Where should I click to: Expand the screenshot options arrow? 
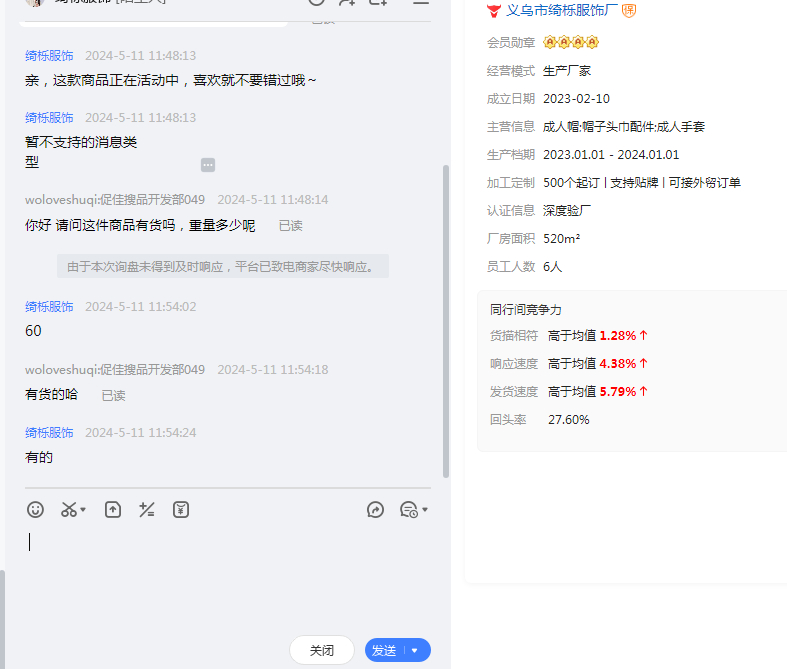pos(83,510)
